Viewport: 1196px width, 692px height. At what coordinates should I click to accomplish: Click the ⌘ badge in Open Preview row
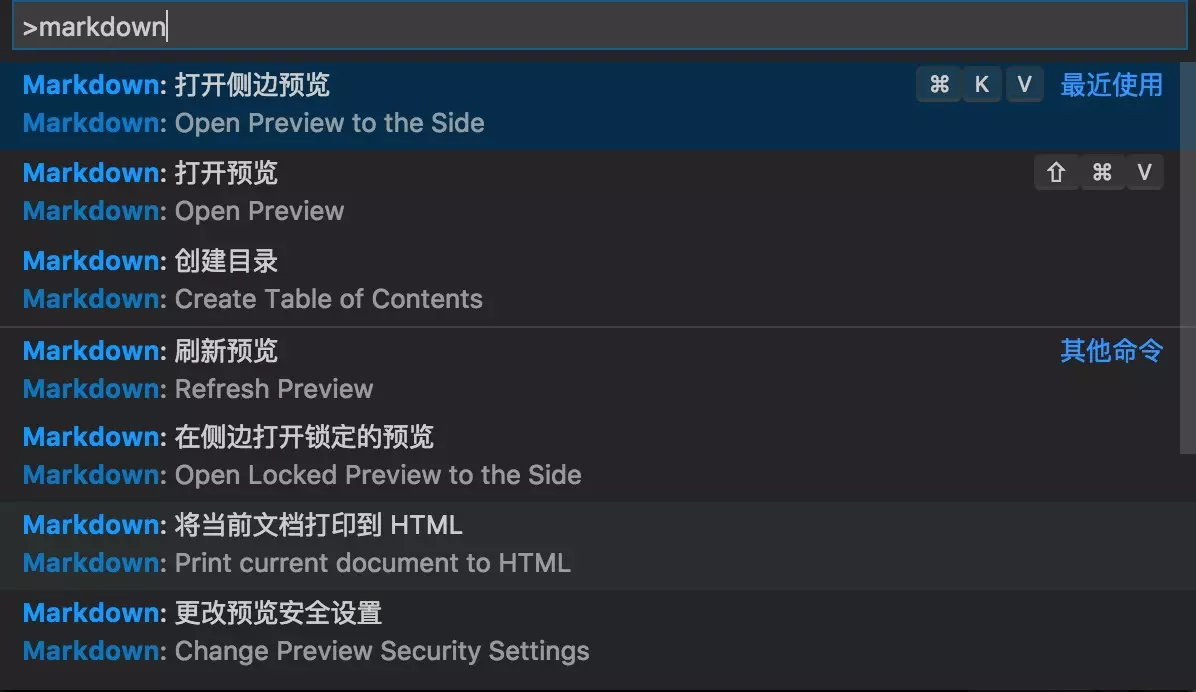pyautogui.click(x=1102, y=173)
